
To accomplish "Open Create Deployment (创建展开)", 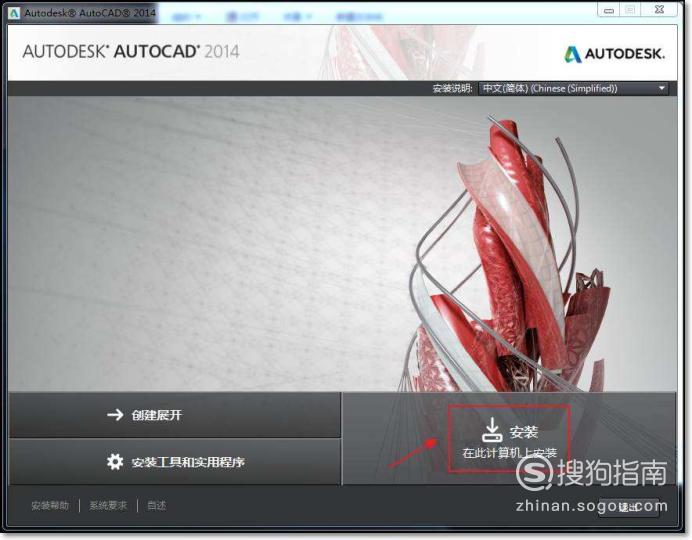I will 175,415.
